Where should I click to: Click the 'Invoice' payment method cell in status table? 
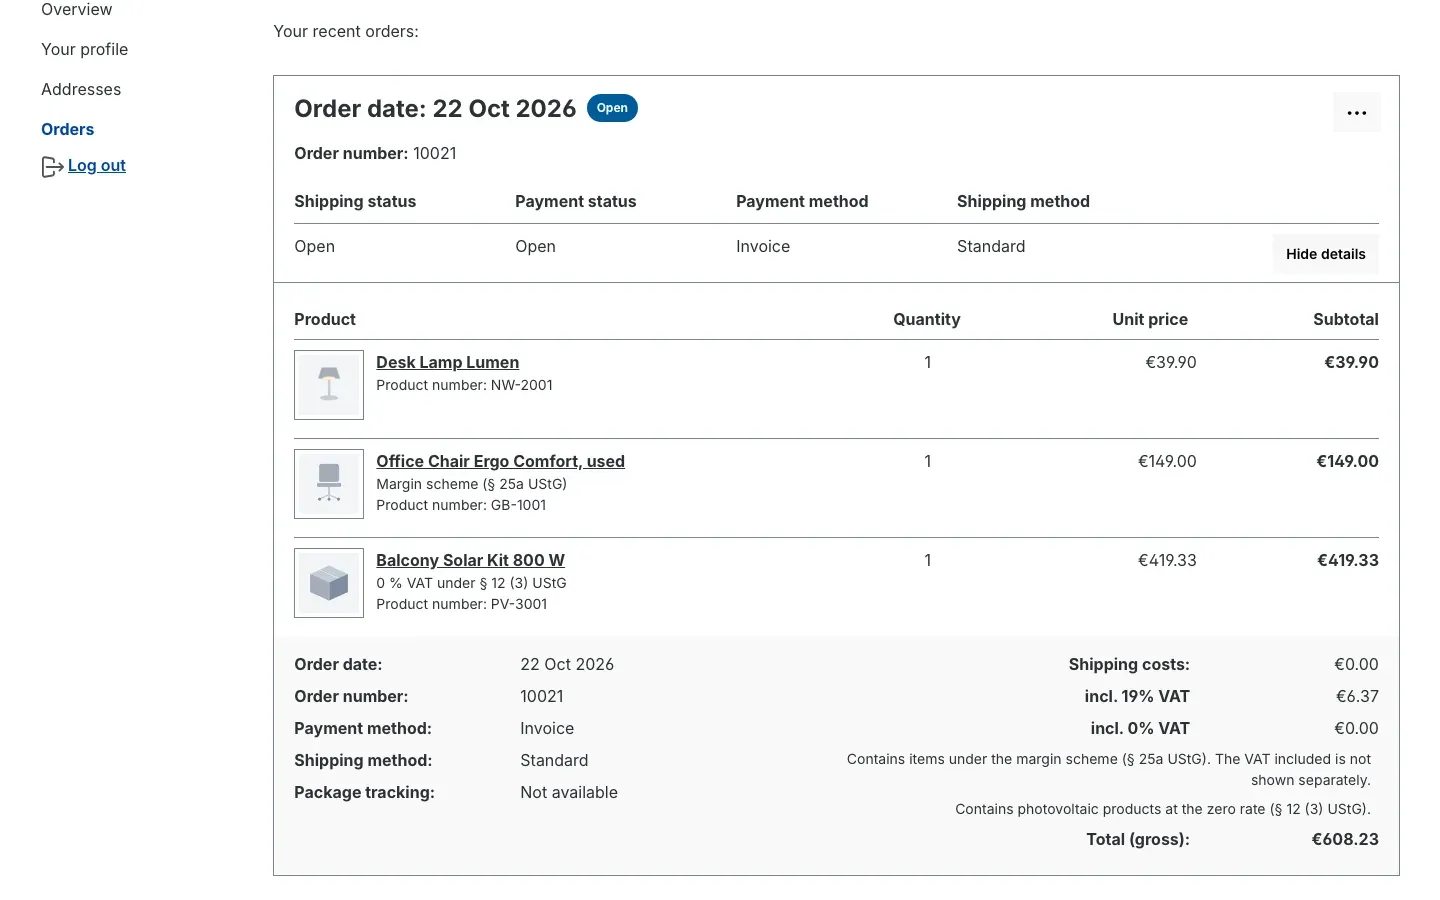763,247
